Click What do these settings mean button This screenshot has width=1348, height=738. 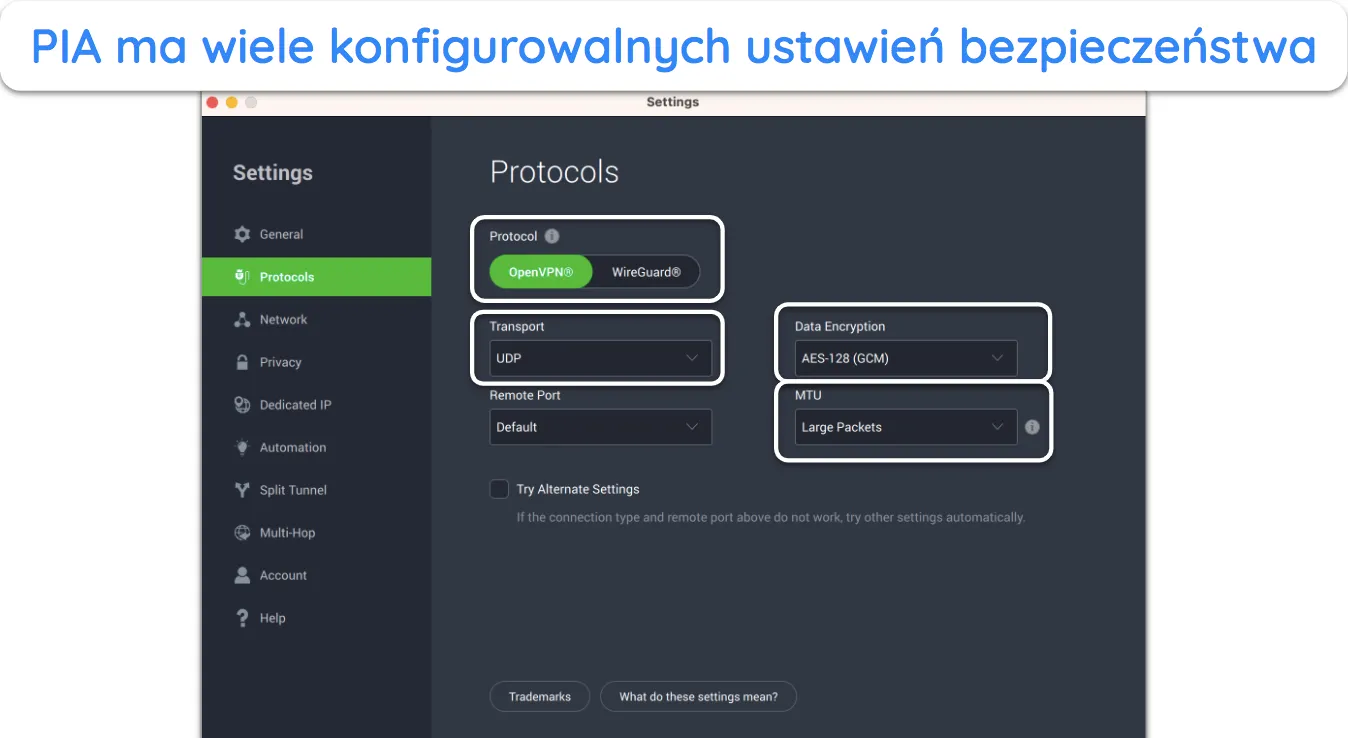(698, 697)
